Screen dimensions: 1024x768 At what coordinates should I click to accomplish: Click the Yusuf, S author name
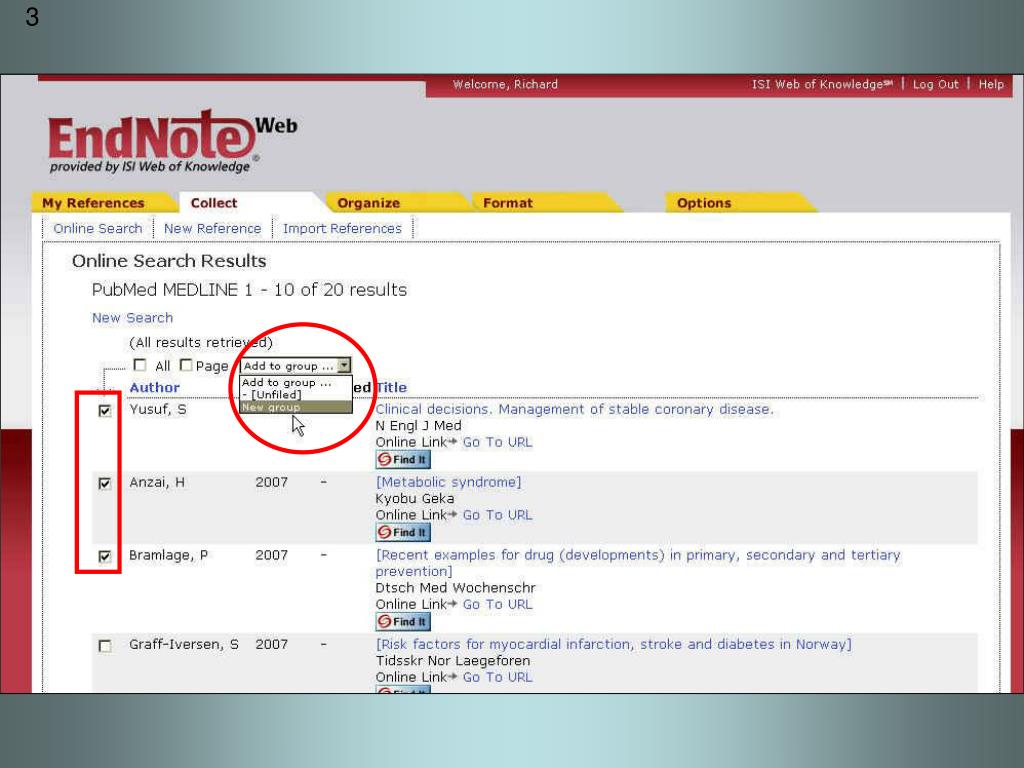click(157, 409)
